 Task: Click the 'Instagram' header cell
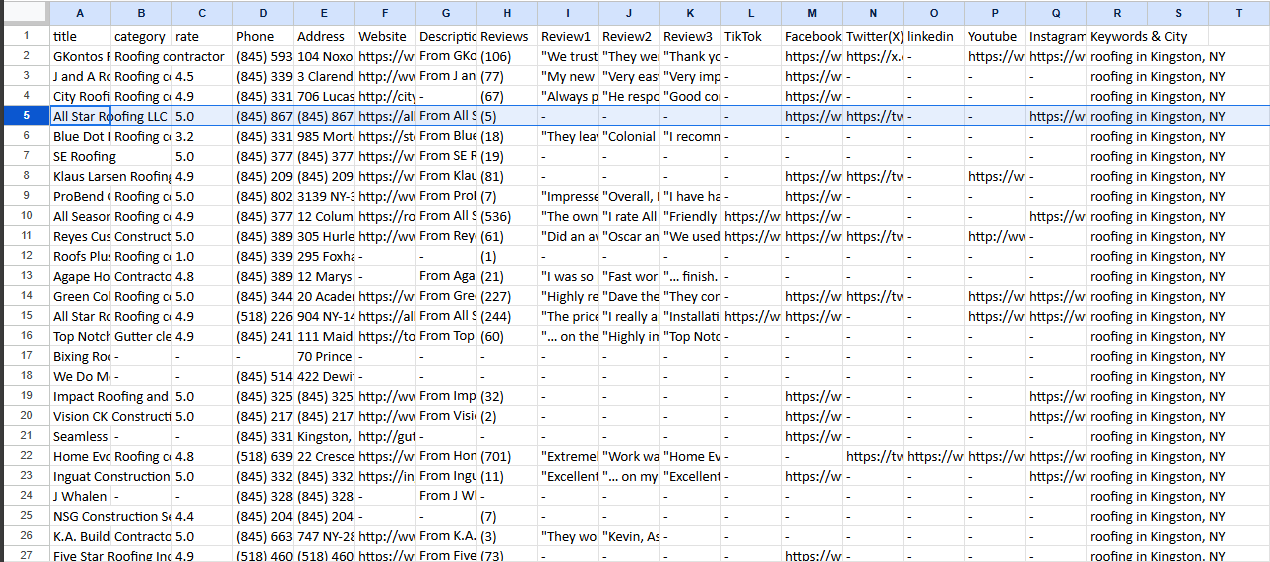(x=1056, y=36)
